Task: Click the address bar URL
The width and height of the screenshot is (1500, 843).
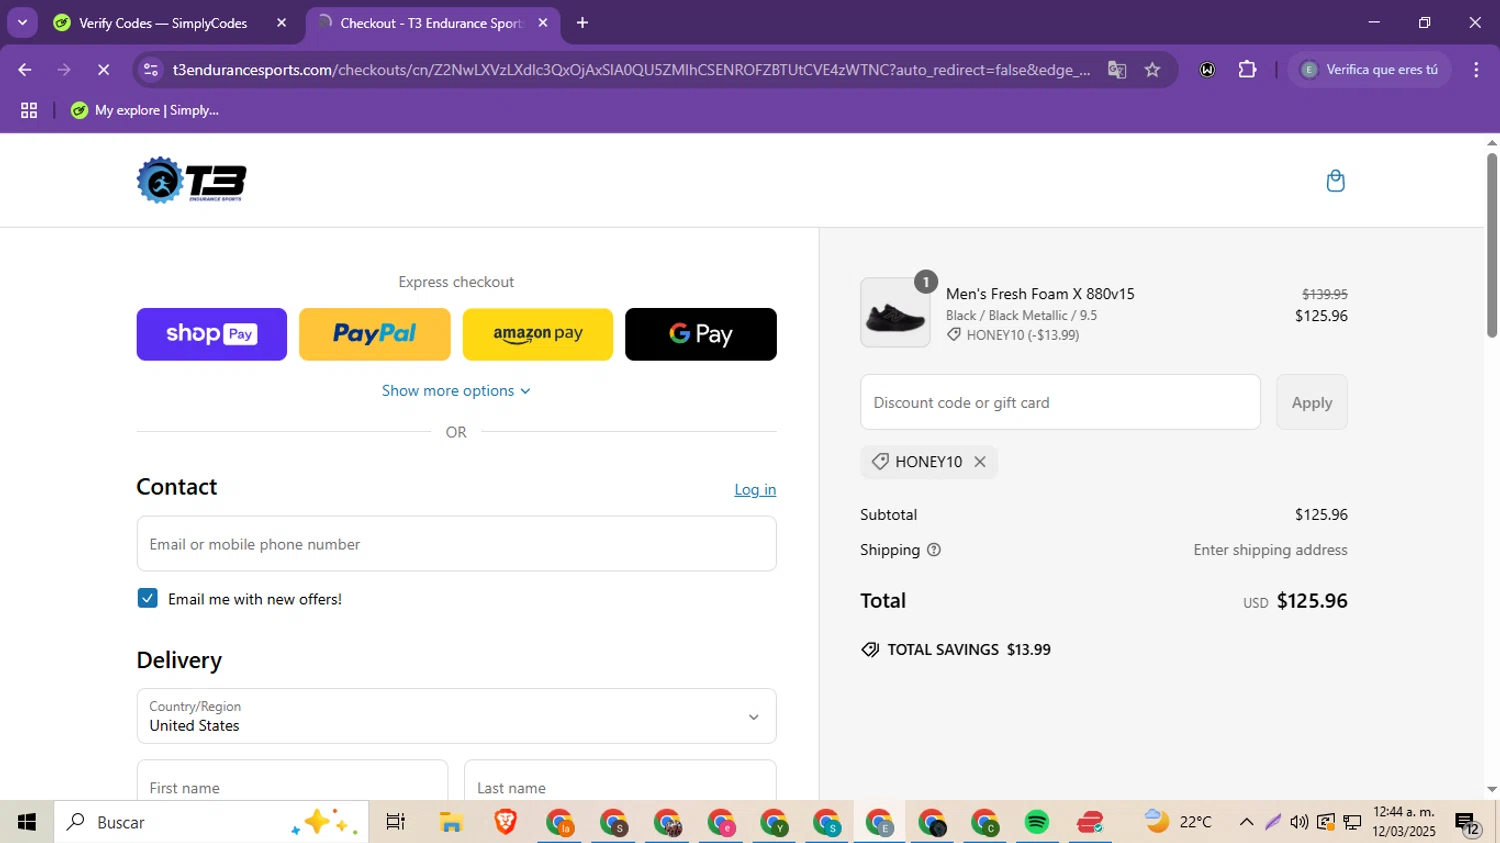Action: point(631,70)
